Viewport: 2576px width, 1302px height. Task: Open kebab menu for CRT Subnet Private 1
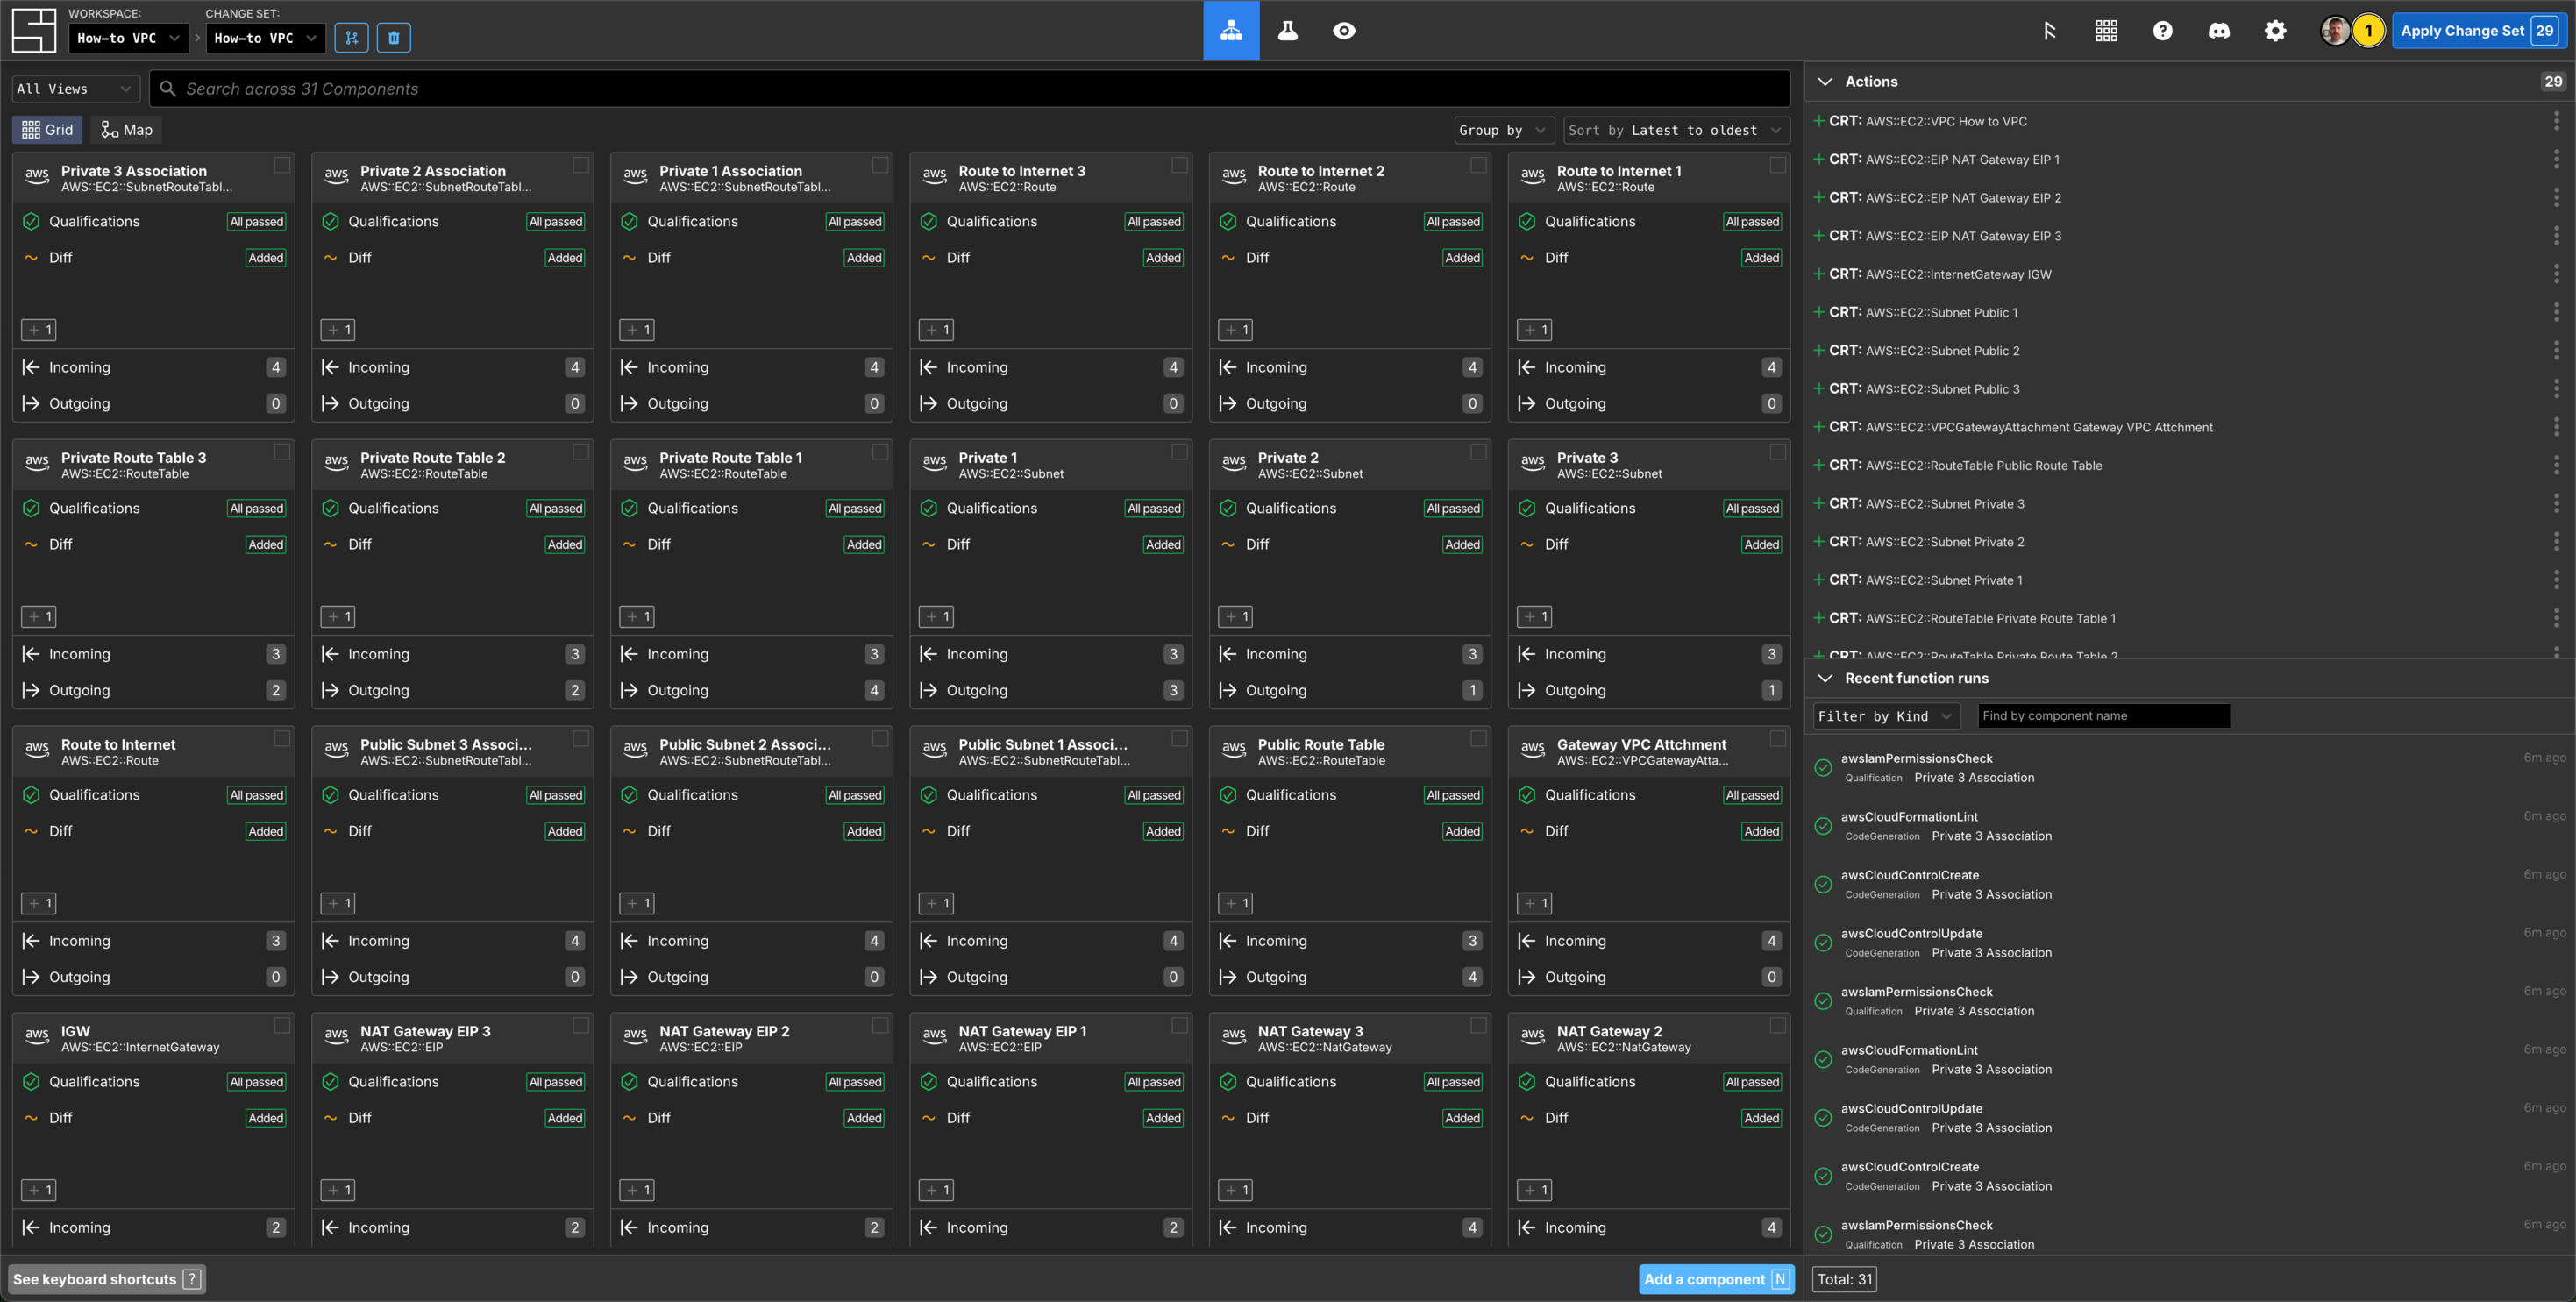(x=2556, y=580)
